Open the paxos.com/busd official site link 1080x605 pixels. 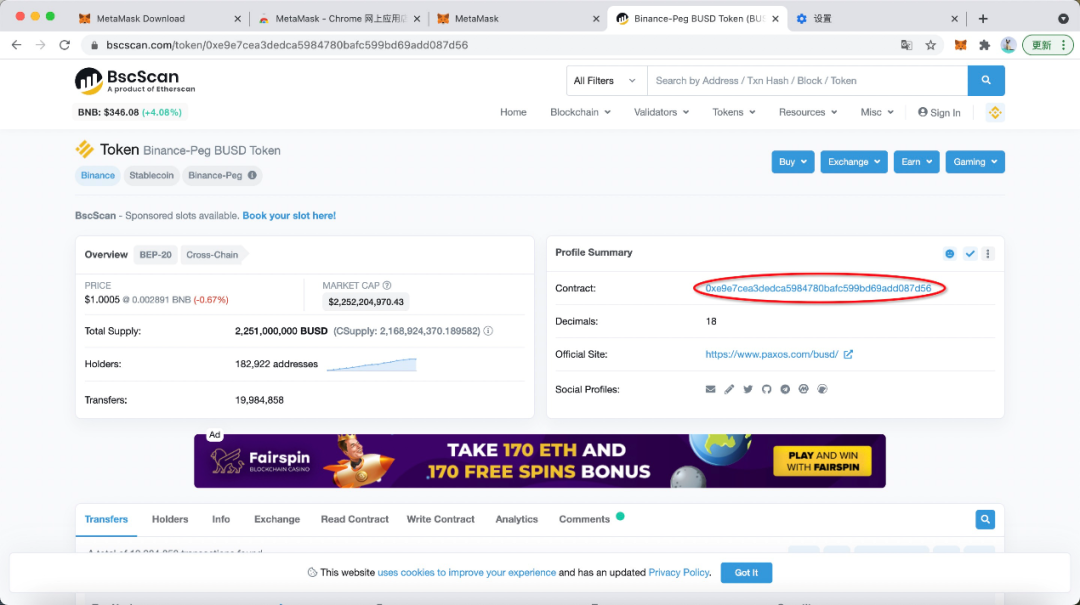coord(771,354)
